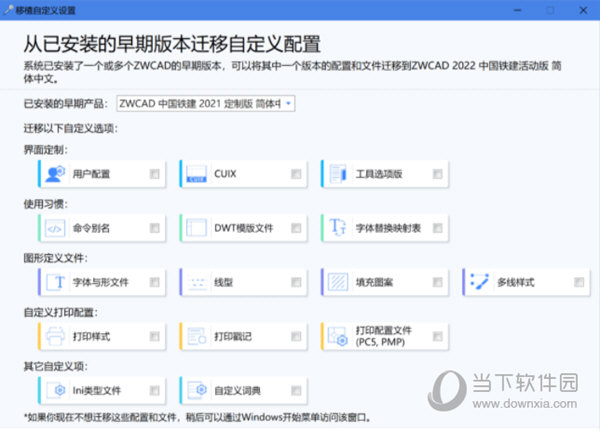Click the 打印样式 printer icon
The width and height of the screenshot is (600, 431).
point(55,336)
